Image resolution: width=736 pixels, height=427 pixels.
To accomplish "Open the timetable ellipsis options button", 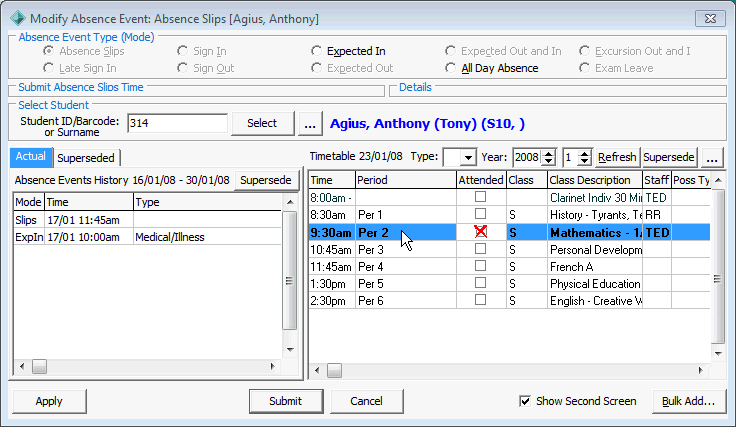I will tap(712, 157).
